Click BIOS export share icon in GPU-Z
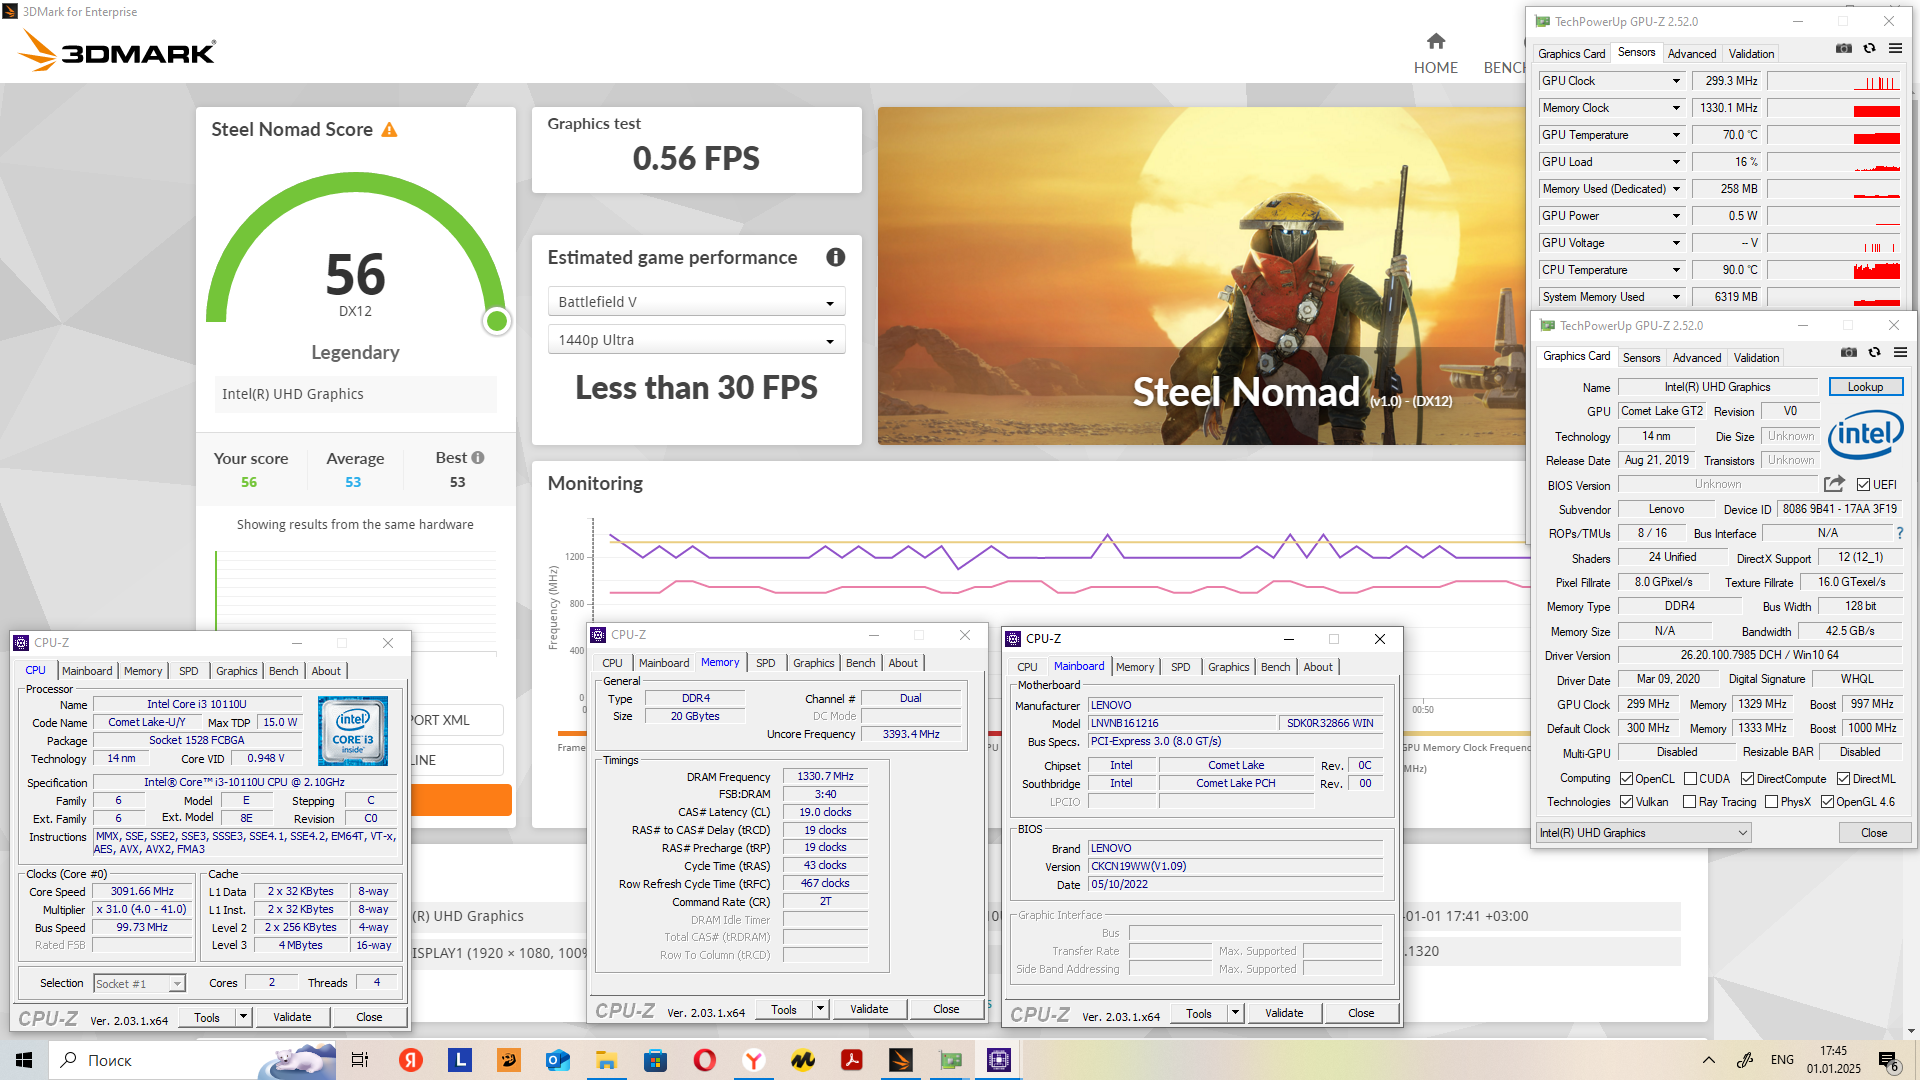 [x=1834, y=484]
